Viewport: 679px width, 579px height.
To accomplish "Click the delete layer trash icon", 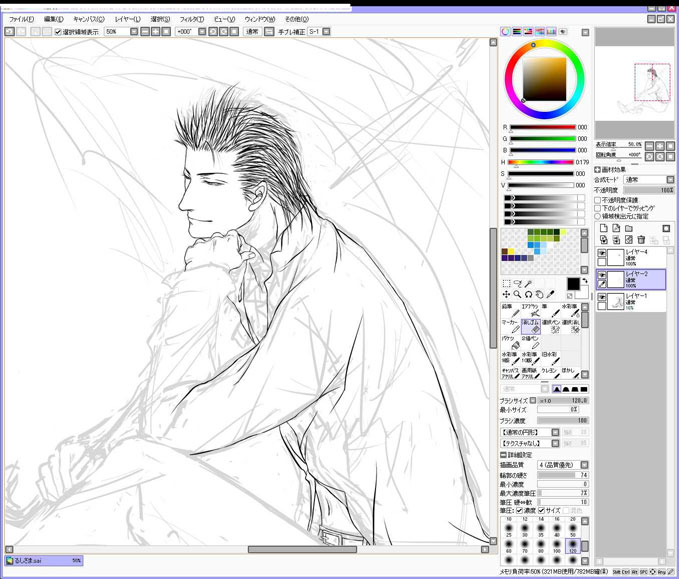I will [639, 240].
